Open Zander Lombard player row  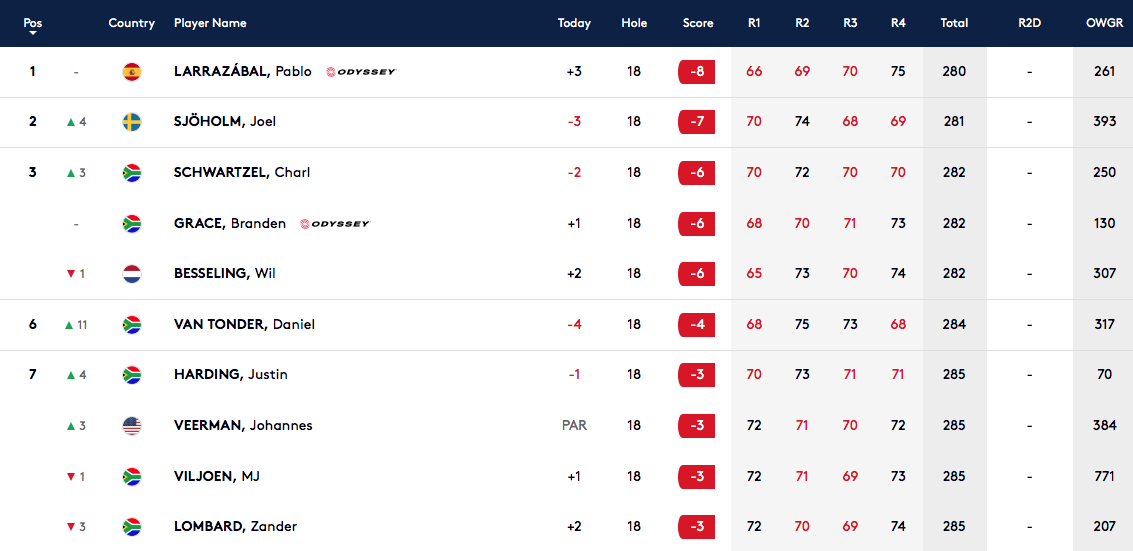click(566, 526)
